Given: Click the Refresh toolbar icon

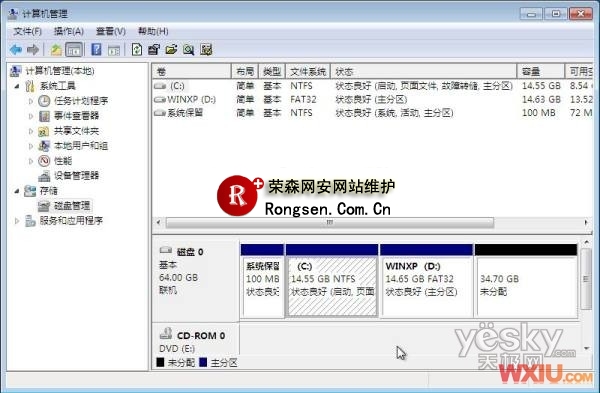Looking at the screenshot, I should point(137,50).
